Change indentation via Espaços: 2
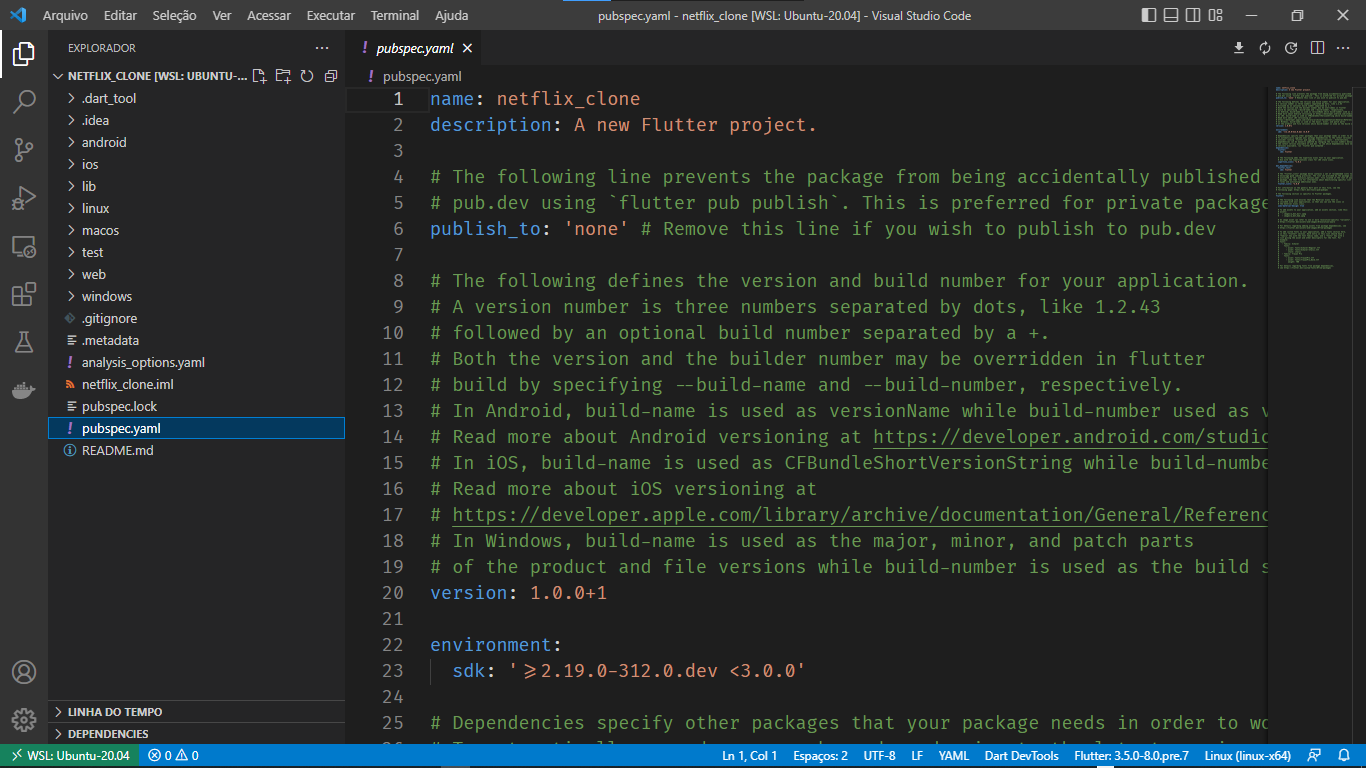The image size is (1366, 768). (x=820, y=756)
